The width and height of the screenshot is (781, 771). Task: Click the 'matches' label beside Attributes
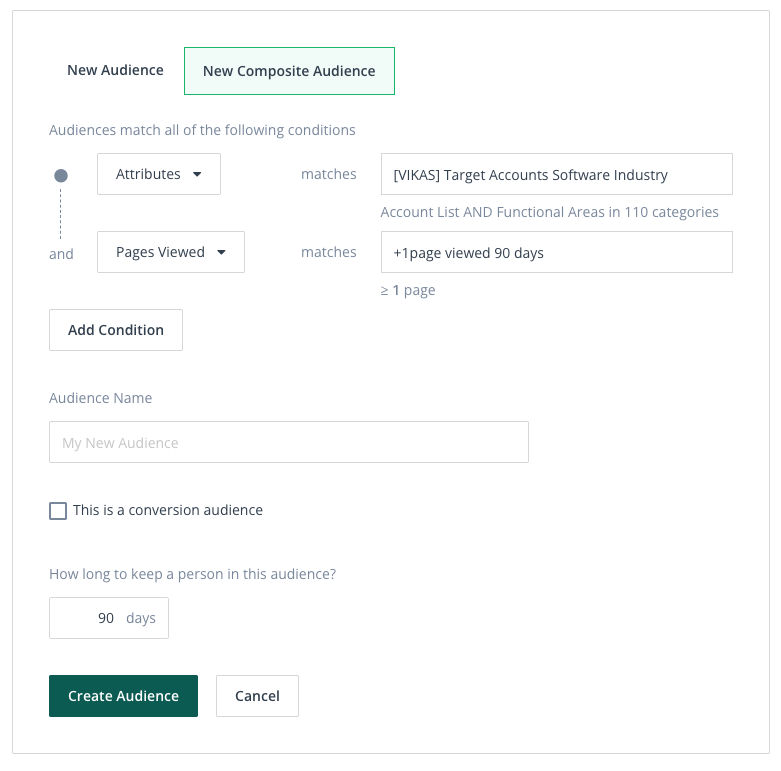pos(329,174)
